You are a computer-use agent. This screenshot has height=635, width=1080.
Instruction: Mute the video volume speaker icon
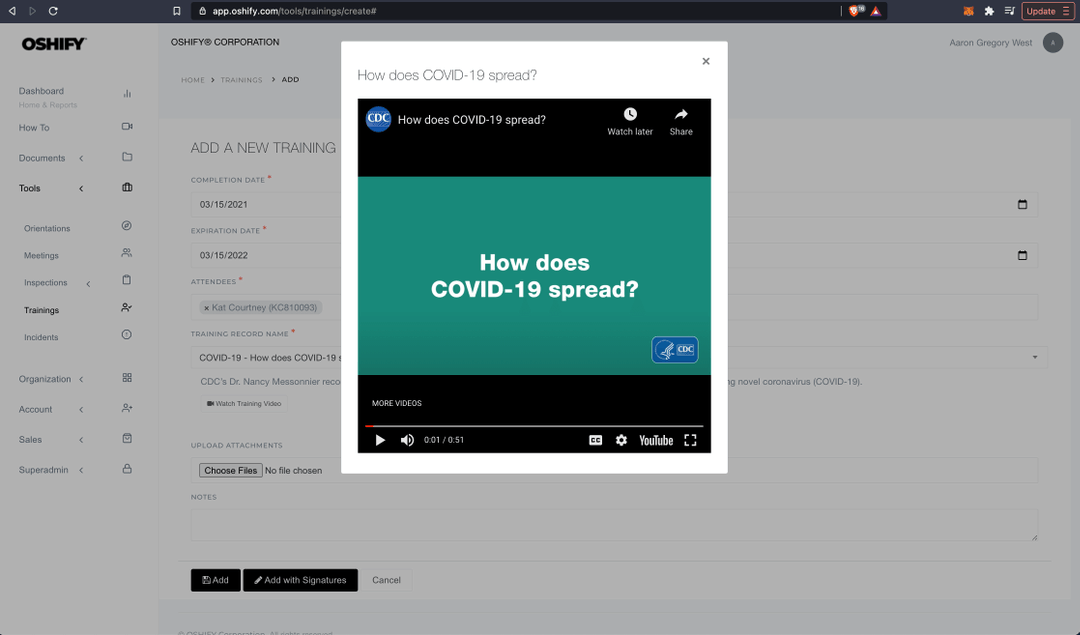tap(407, 440)
